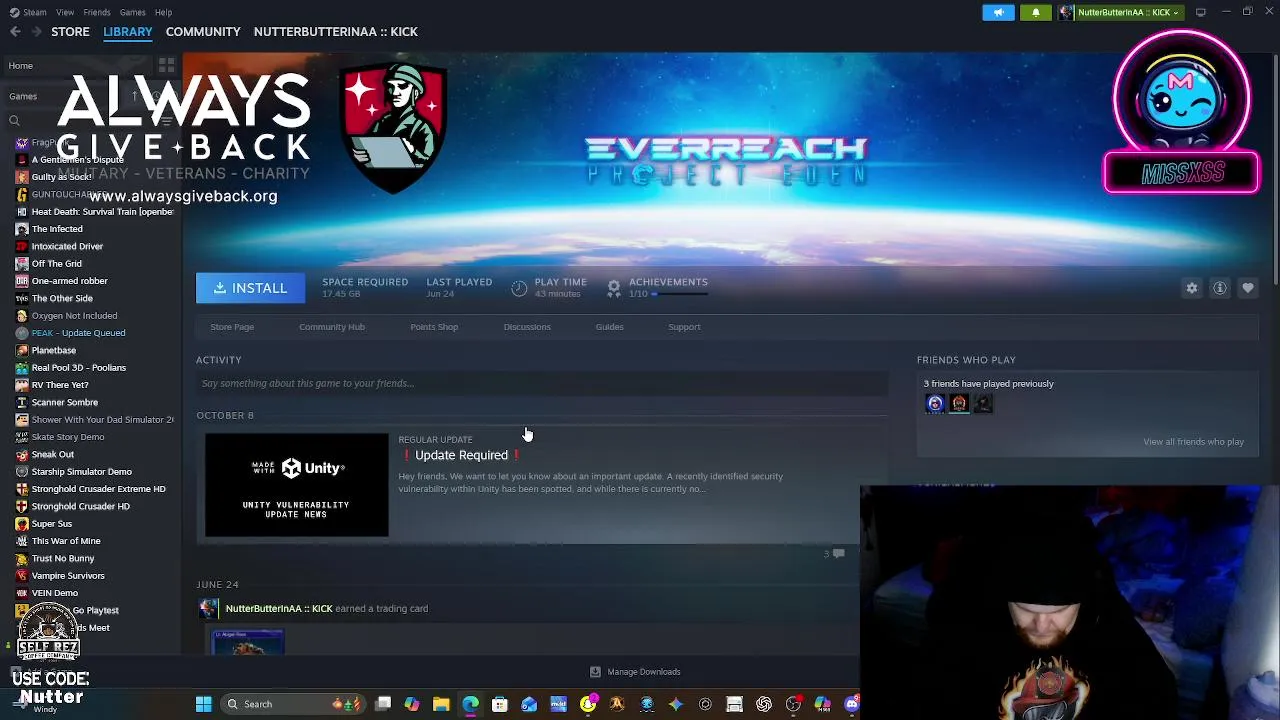Open File Explorer from the taskbar

point(441,704)
